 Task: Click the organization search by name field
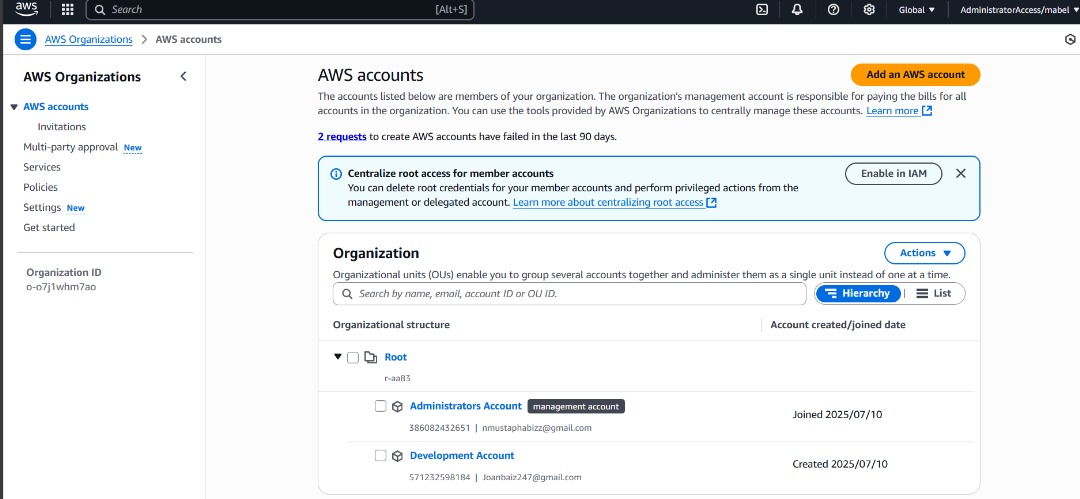(x=570, y=294)
